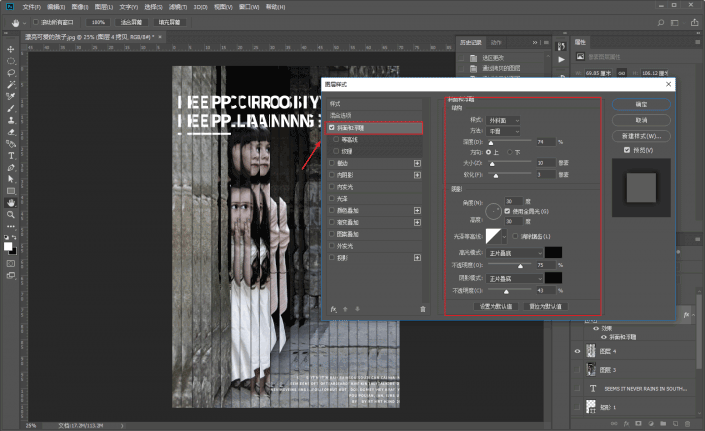705x431 pixels.
Task: Open the 方法 technique dropdown
Action: (x=503, y=131)
